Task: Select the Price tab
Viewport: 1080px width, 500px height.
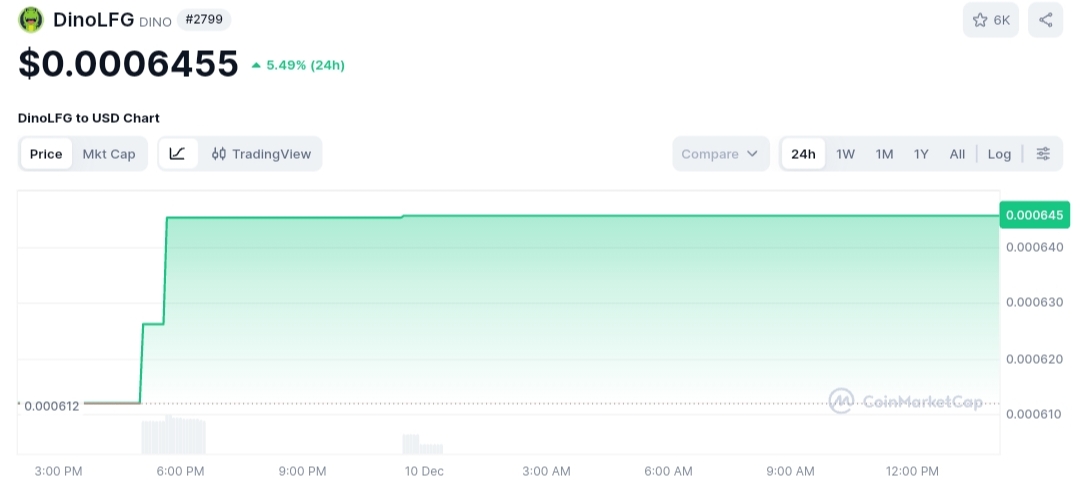Action: point(46,154)
